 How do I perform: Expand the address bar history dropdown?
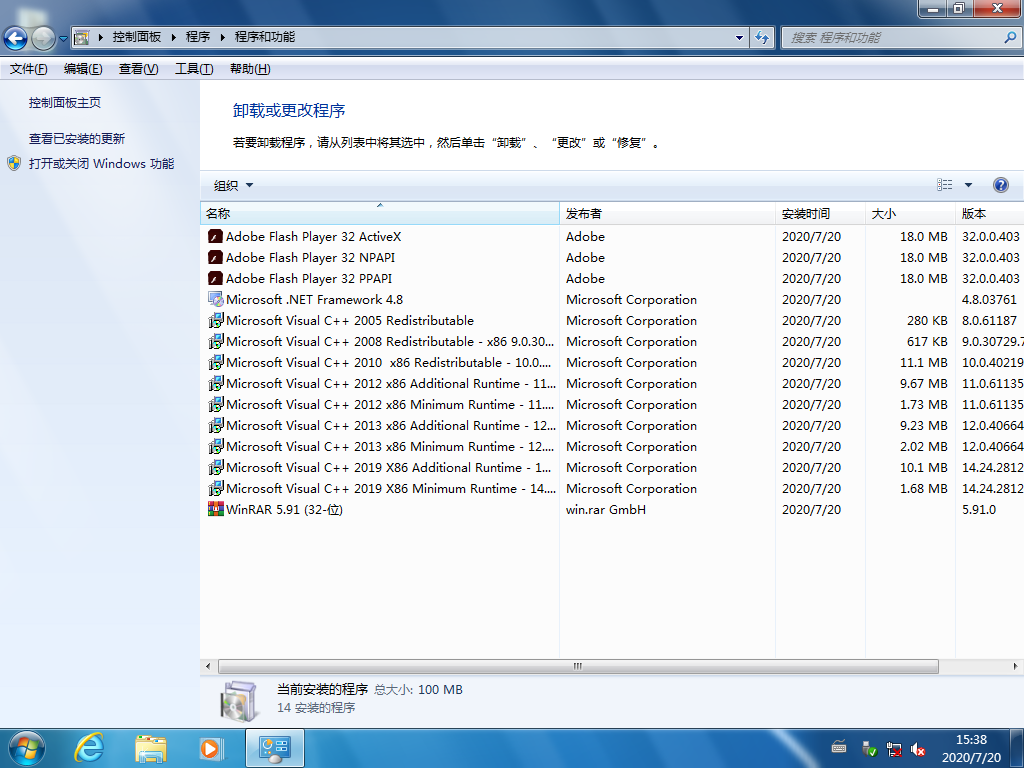click(739, 37)
